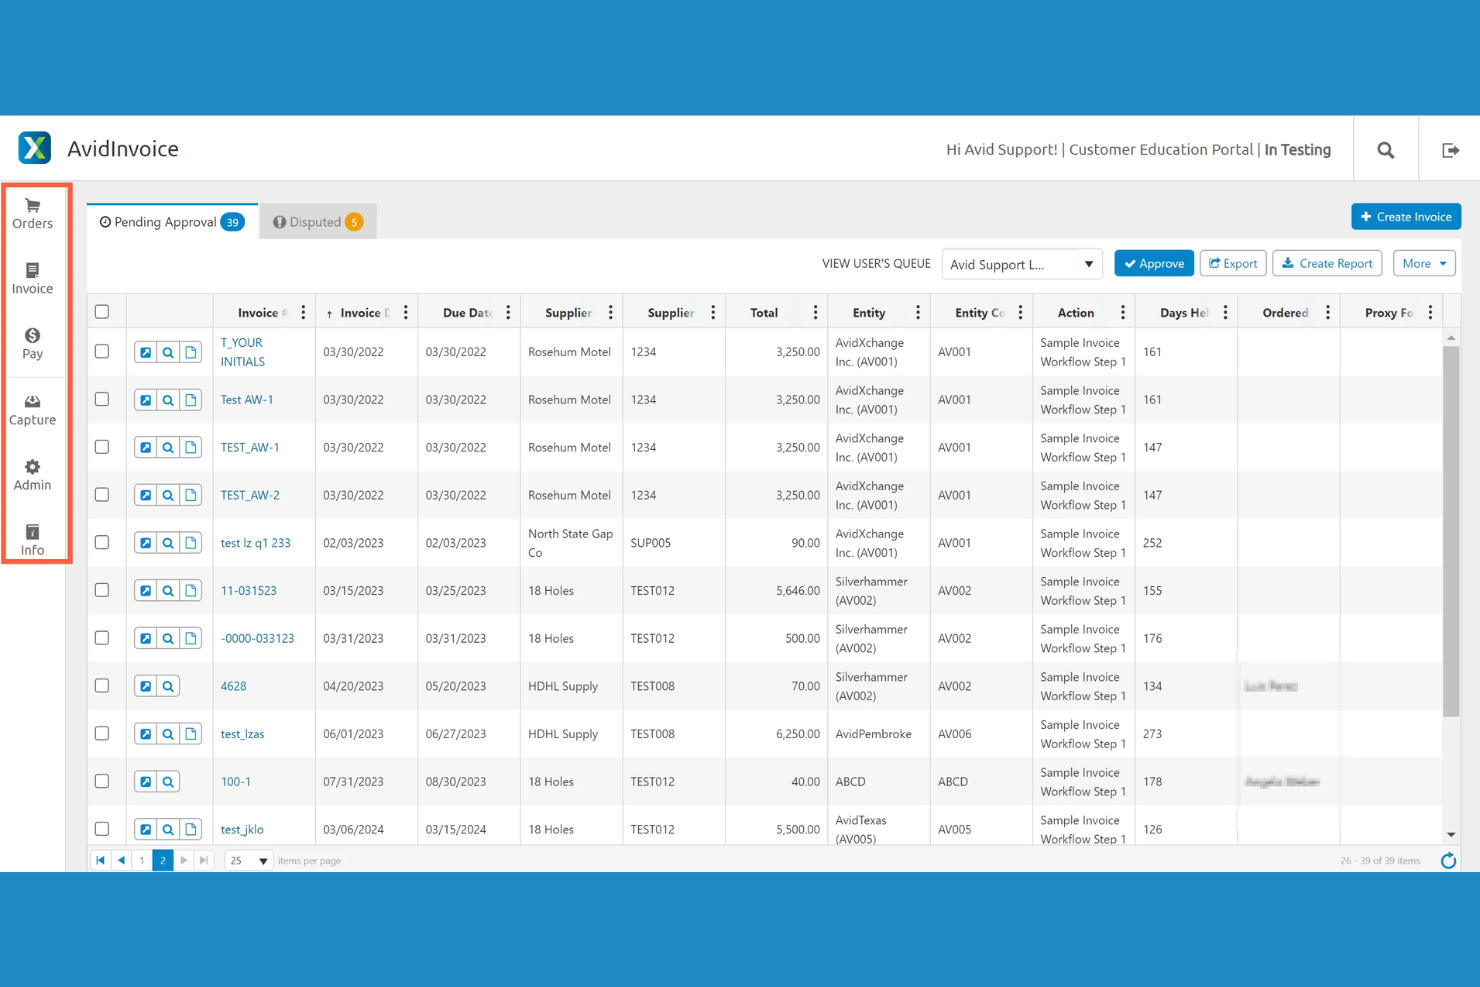The width and height of the screenshot is (1480, 987).
Task: Check the select-all checkbox in the header
Action: click(x=102, y=311)
